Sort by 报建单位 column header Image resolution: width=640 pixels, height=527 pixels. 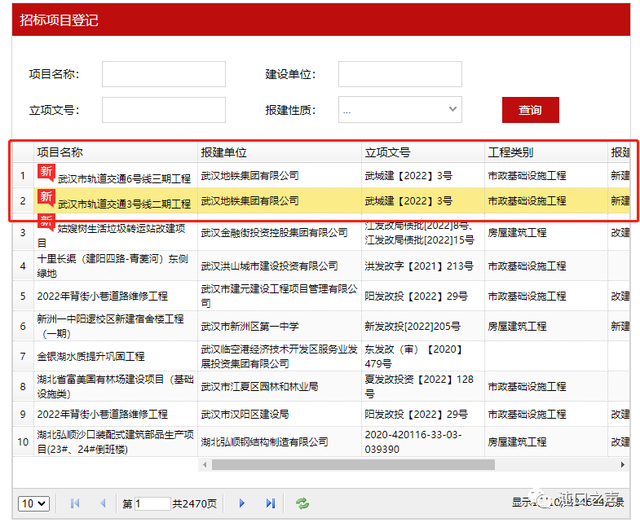pyautogui.click(x=280, y=152)
